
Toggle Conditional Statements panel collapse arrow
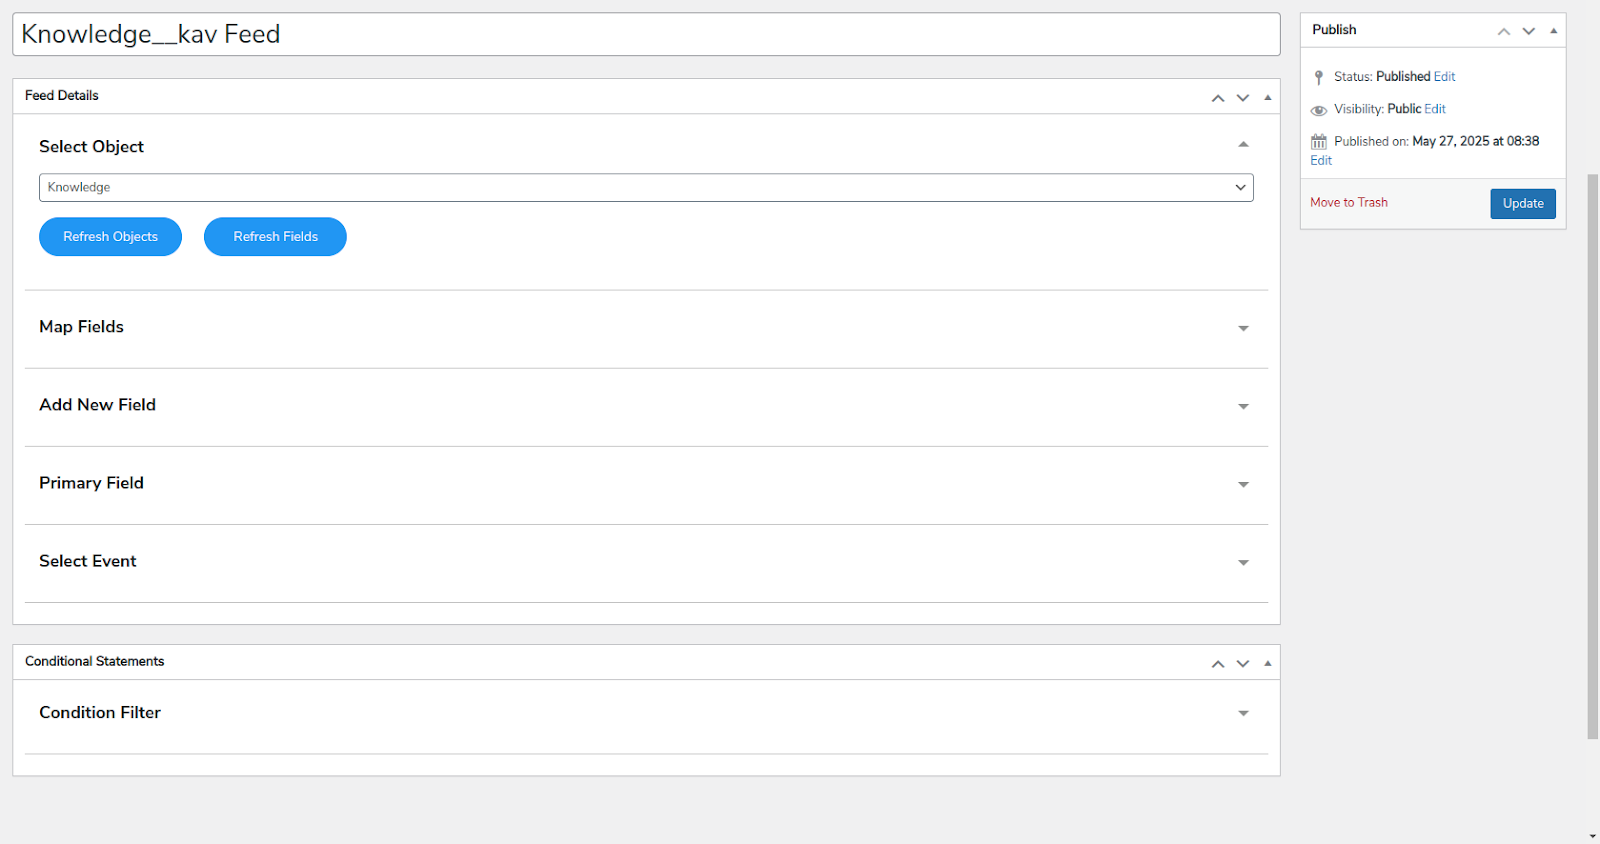1267,664
